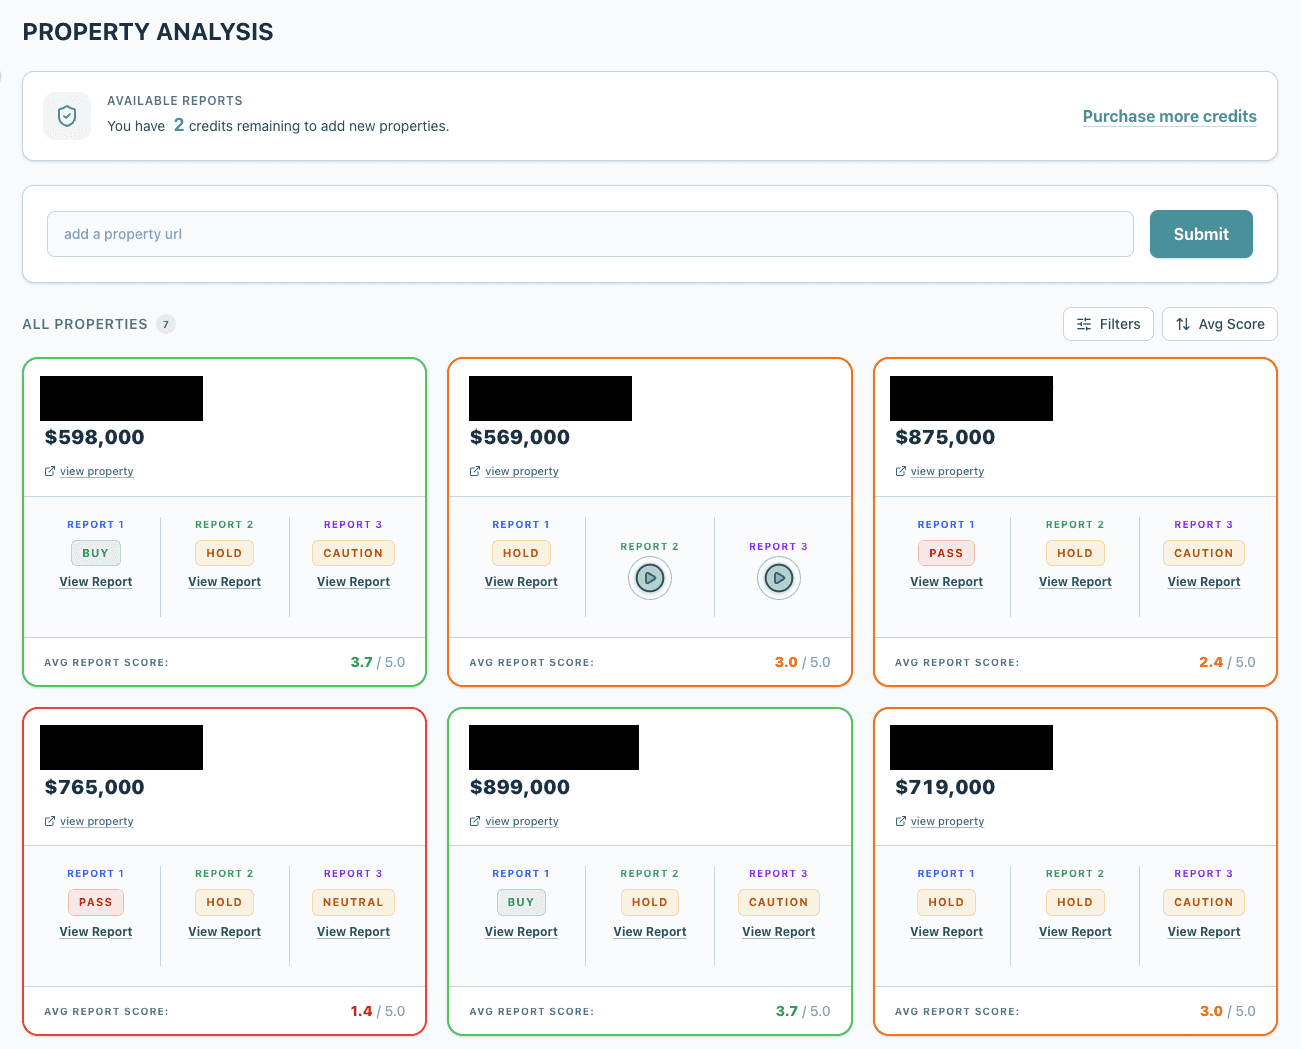
Task: View Report 1 for the $569,000 property
Action: click(521, 582)
